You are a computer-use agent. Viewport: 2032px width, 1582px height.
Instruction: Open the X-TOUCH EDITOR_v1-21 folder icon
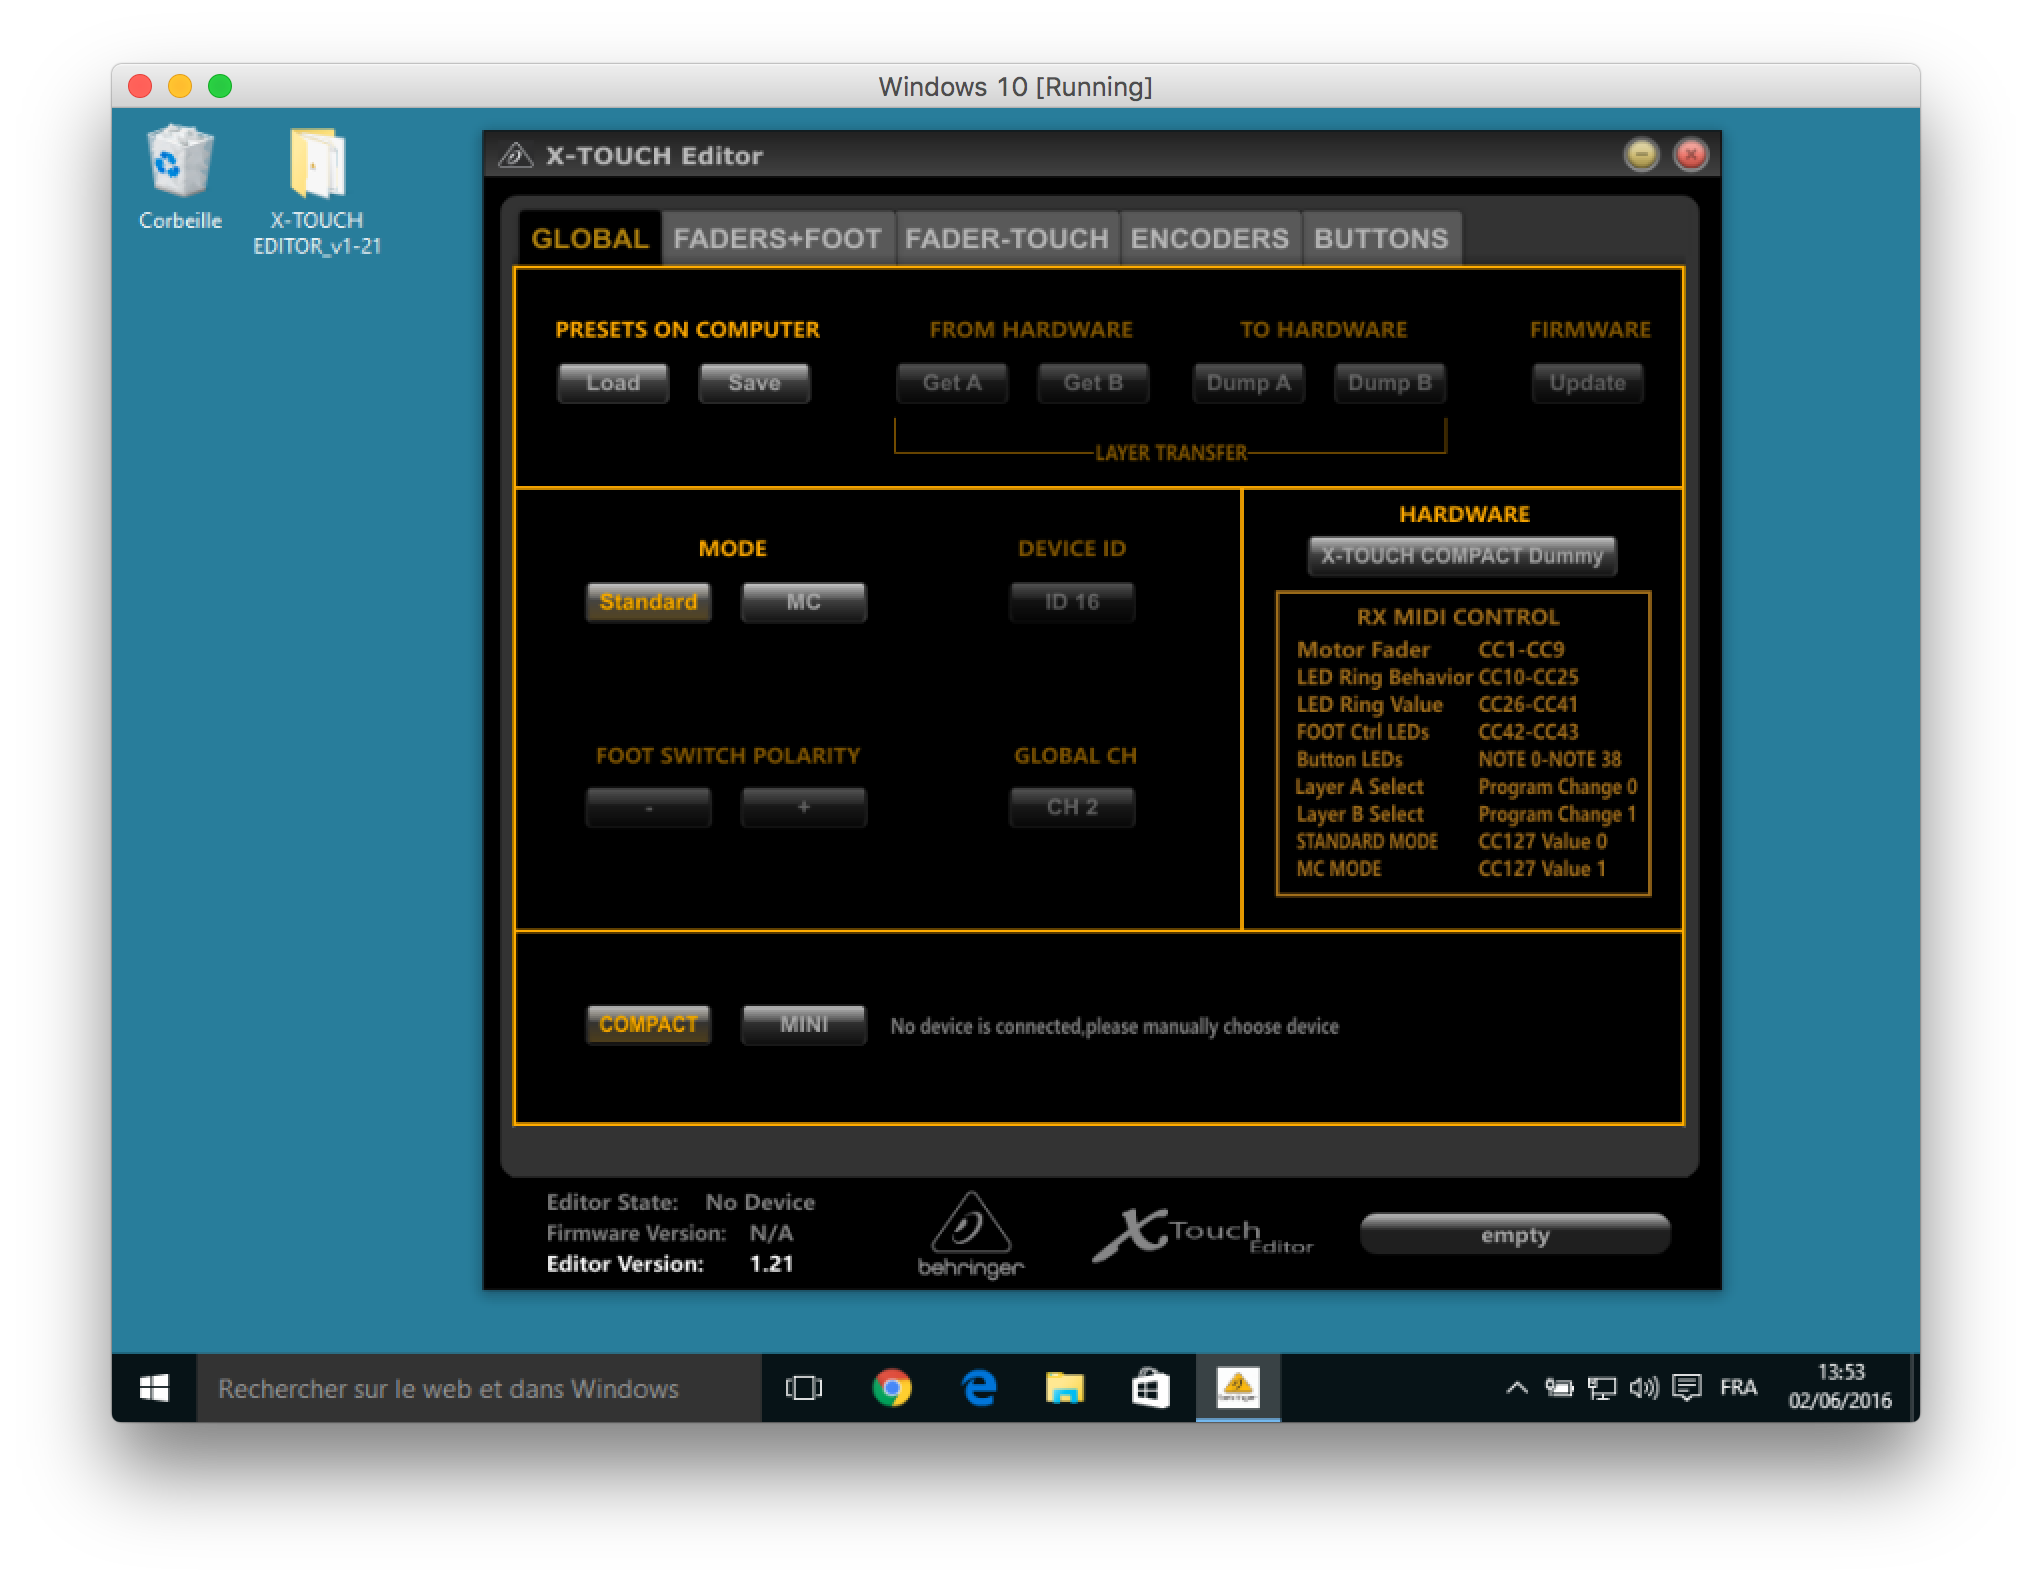coord(317,165)
